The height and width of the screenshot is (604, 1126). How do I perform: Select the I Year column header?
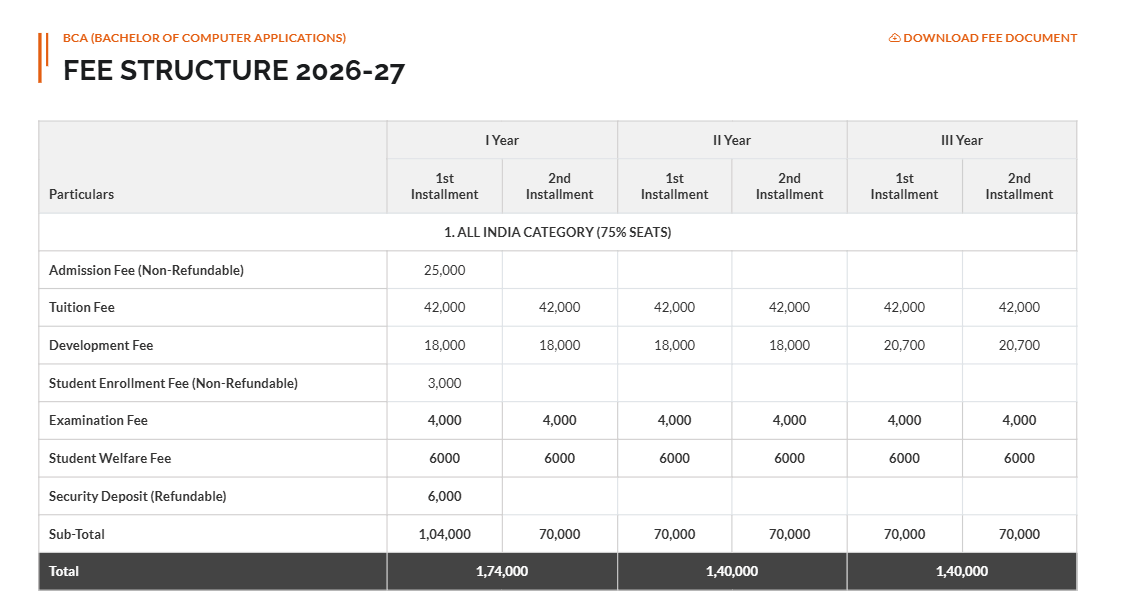(x=501, y=140)
